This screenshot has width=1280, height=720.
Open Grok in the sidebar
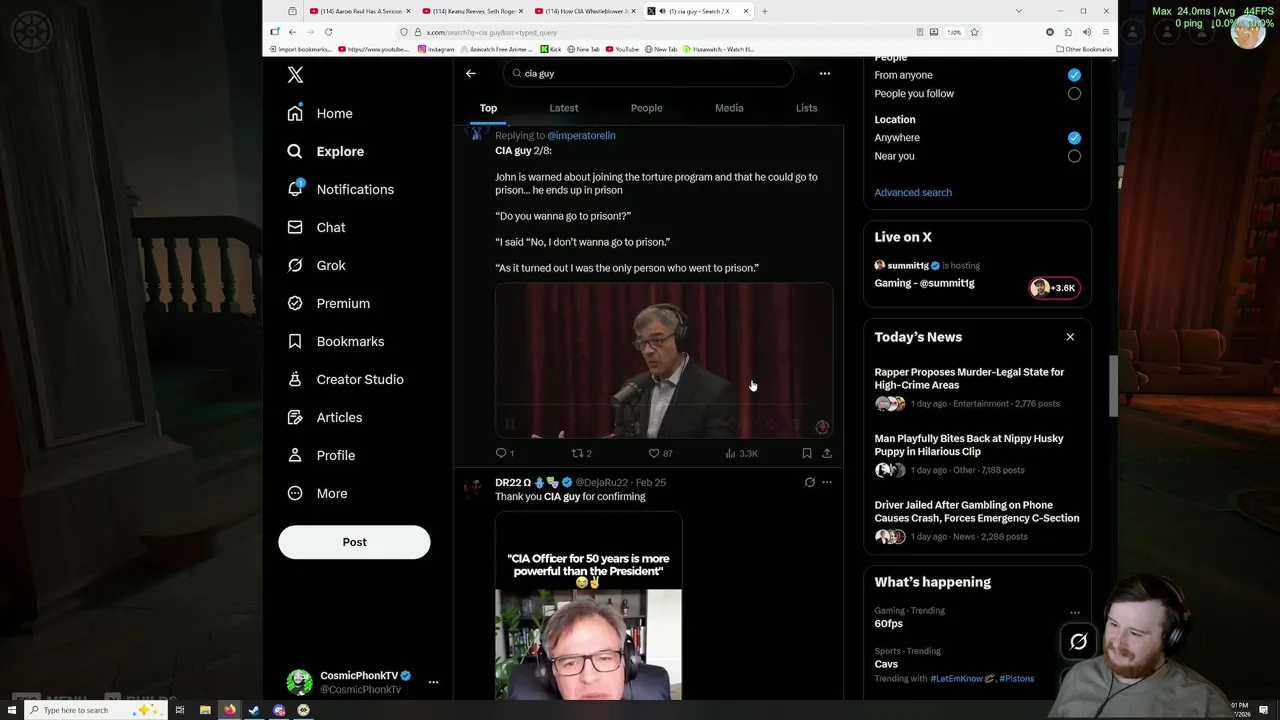[x=316, y=266]
